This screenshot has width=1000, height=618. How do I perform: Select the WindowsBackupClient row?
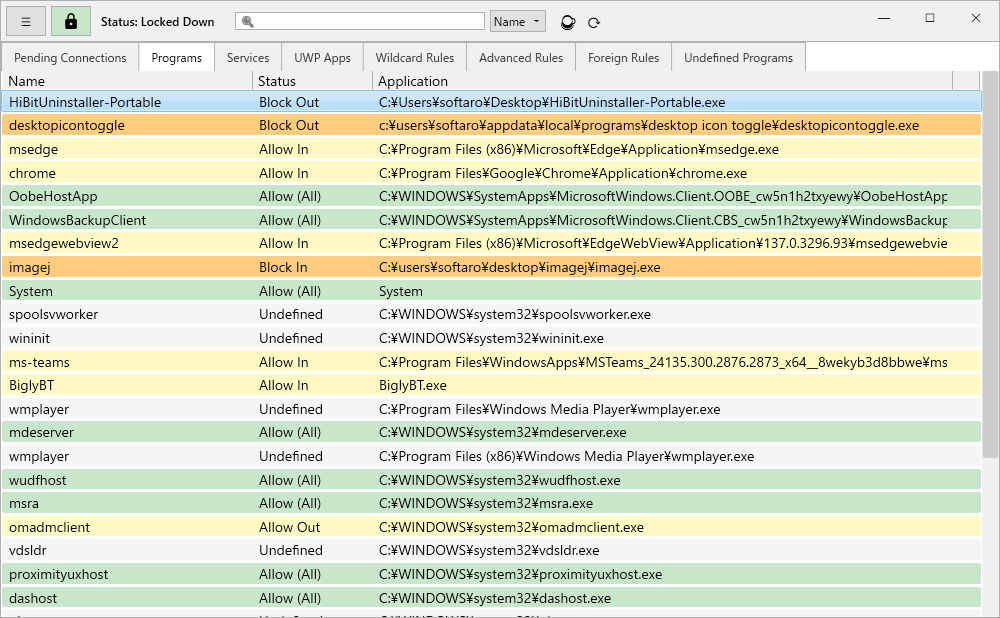(x=491, y=220)
